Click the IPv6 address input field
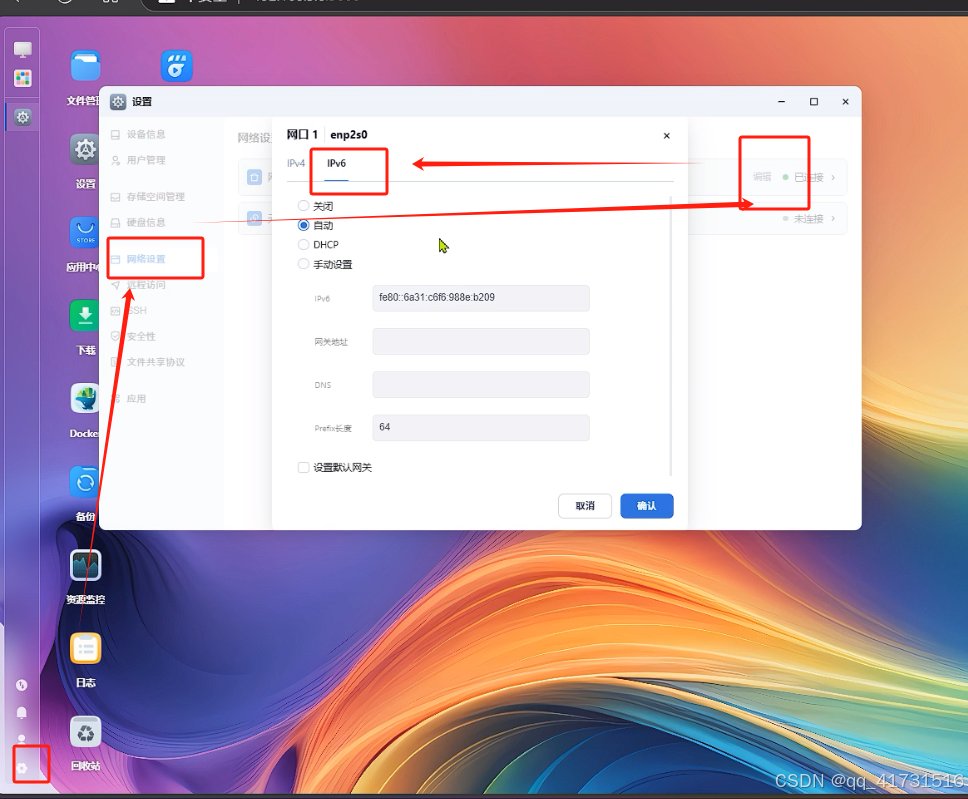Viewport: 968px width, 799px height. point(481,298)
